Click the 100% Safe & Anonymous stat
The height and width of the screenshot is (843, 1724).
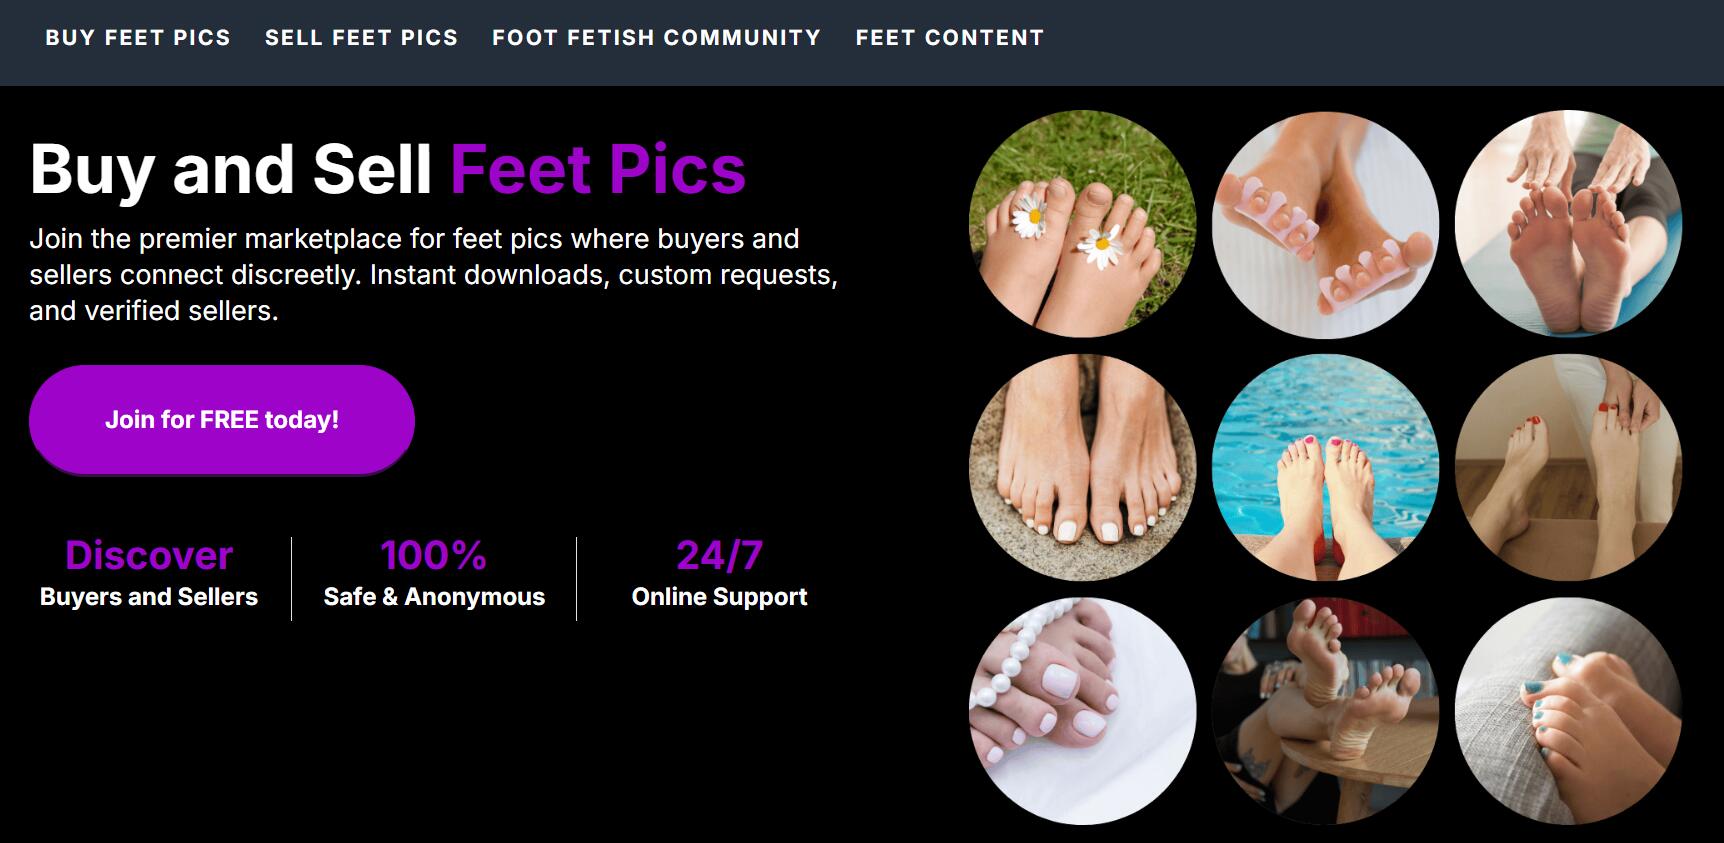[432, 575]
